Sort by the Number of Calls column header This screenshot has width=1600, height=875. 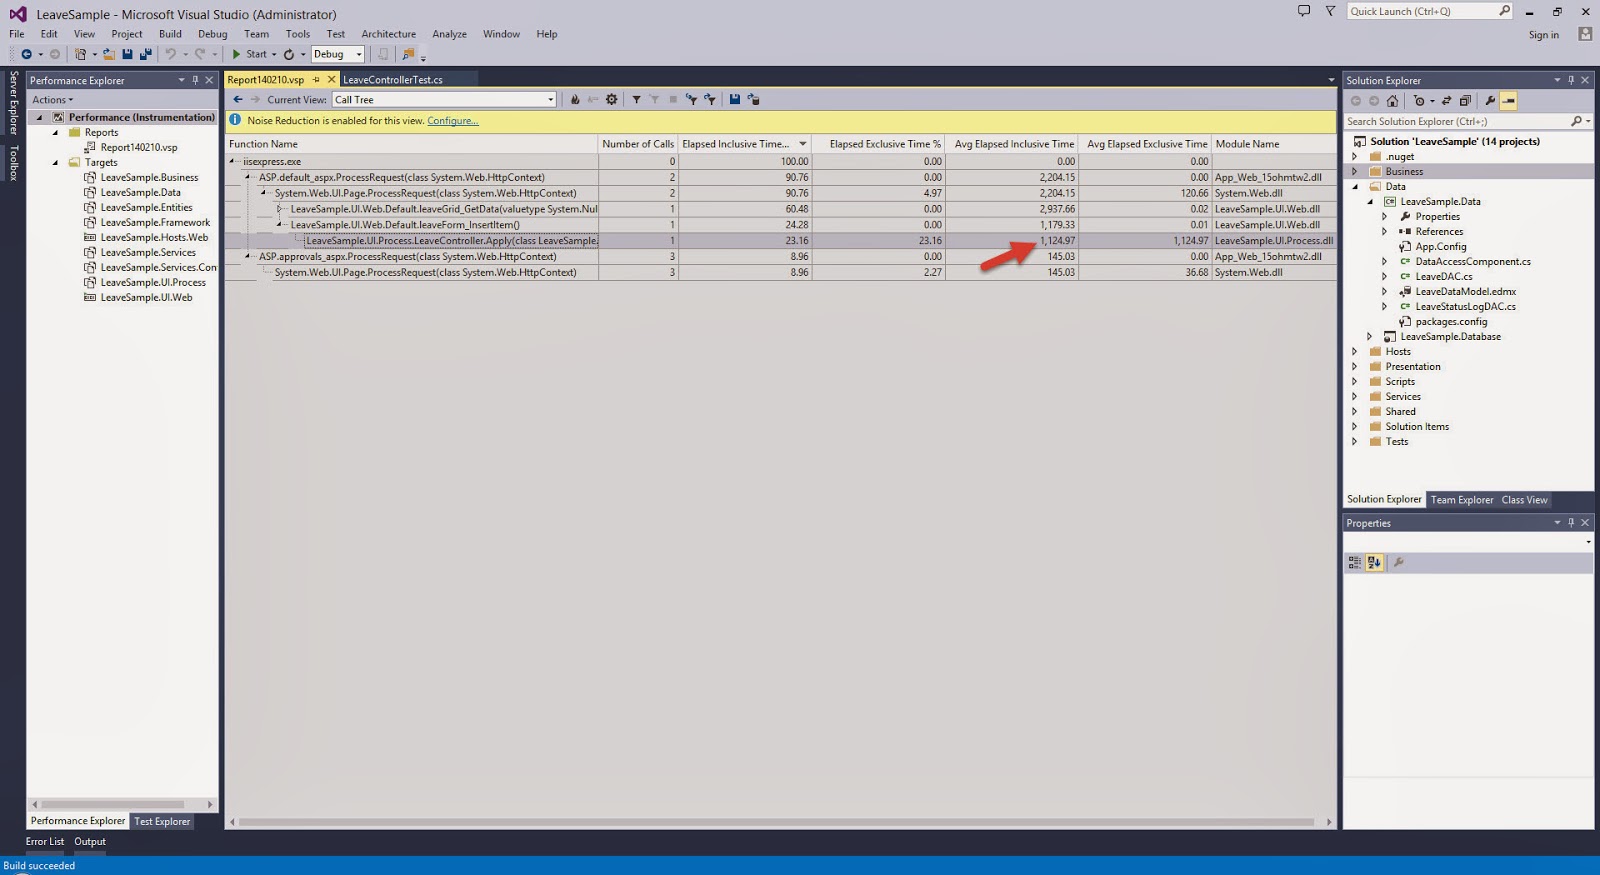pos(638,144)
